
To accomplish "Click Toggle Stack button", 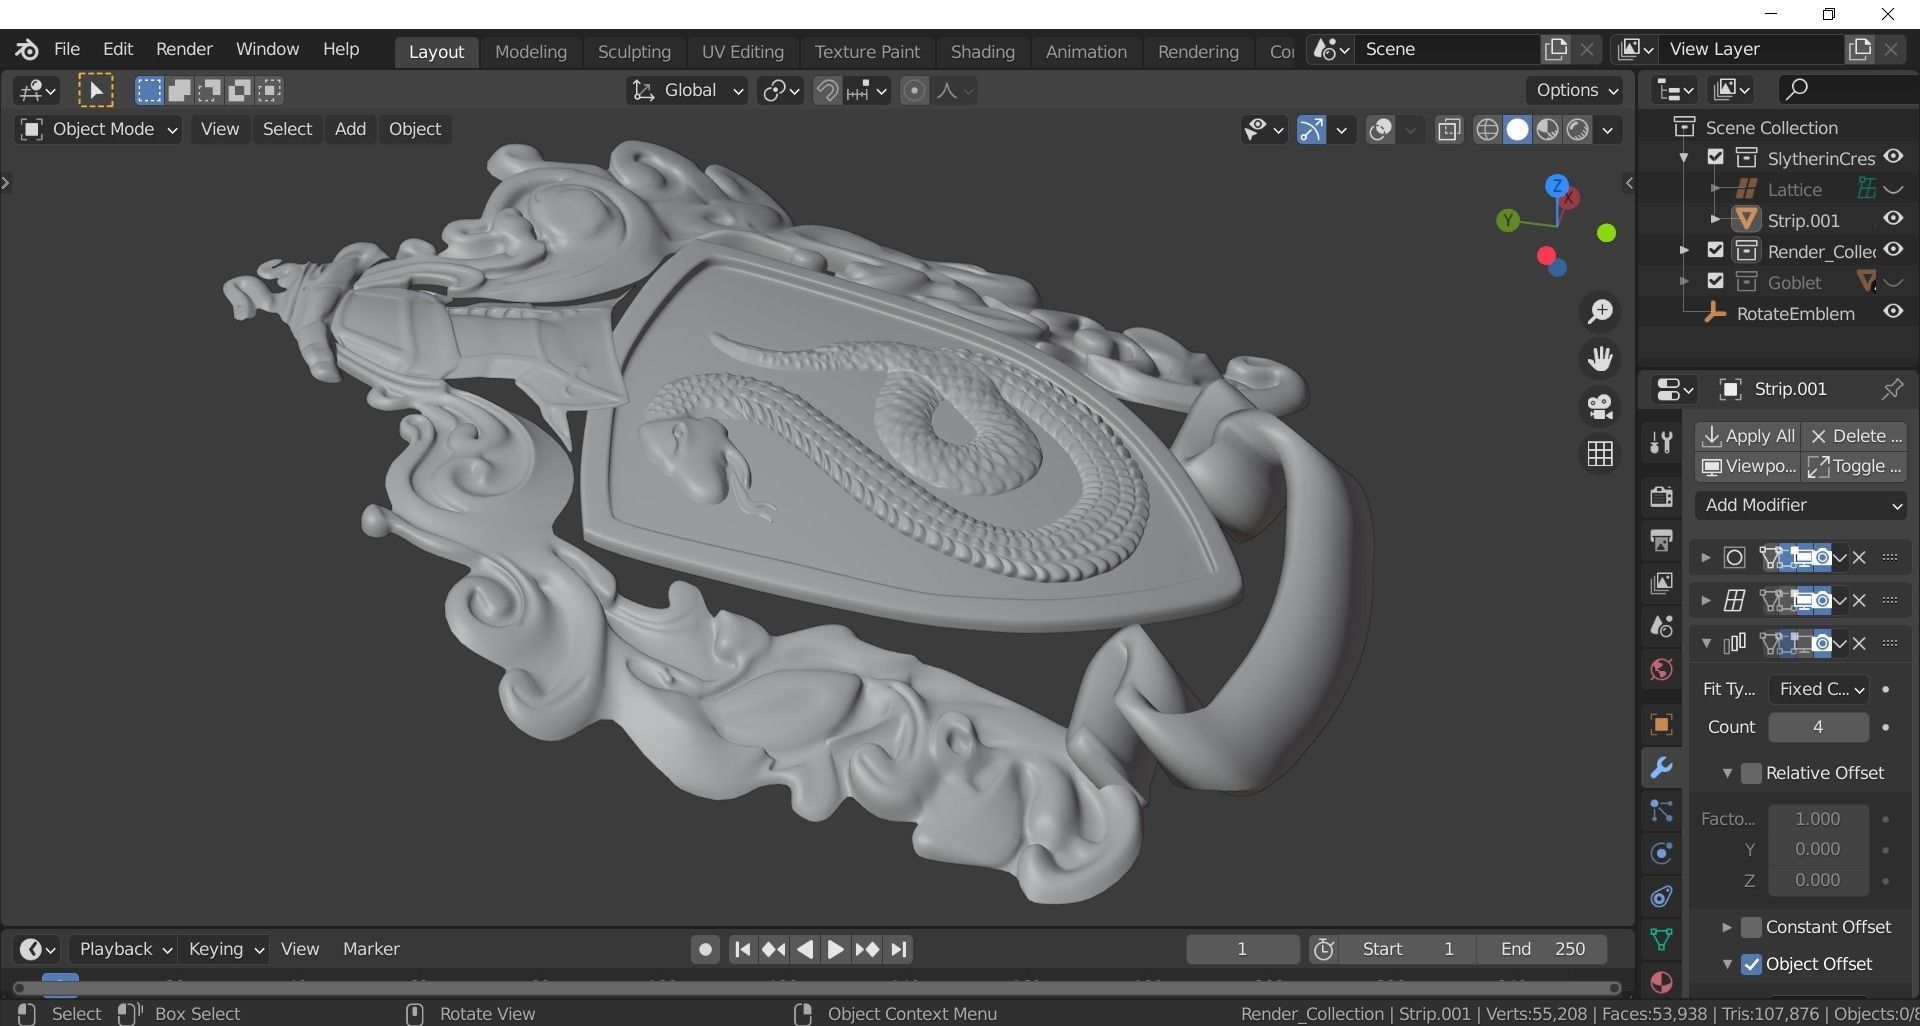I will click(x=1855, y=466).
